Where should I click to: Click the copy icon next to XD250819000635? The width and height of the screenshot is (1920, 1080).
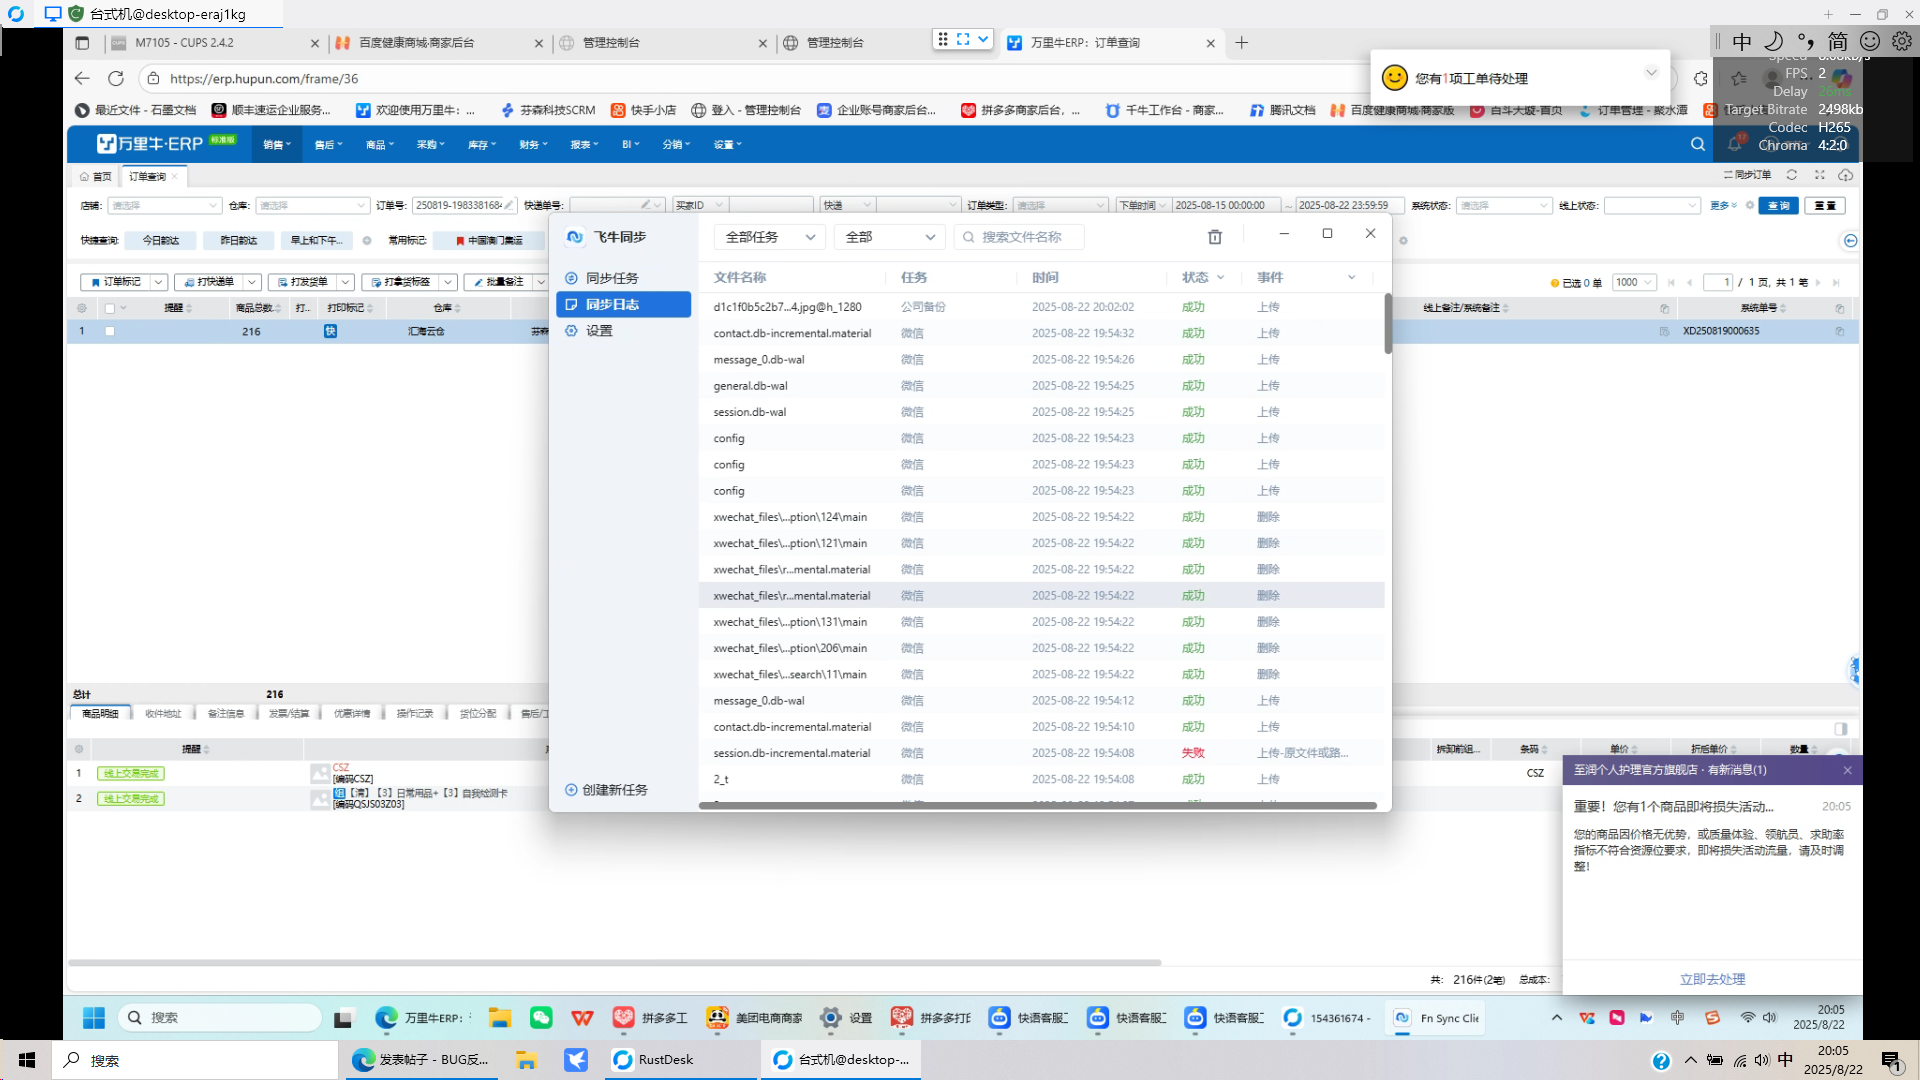(x=1840, y=331)
